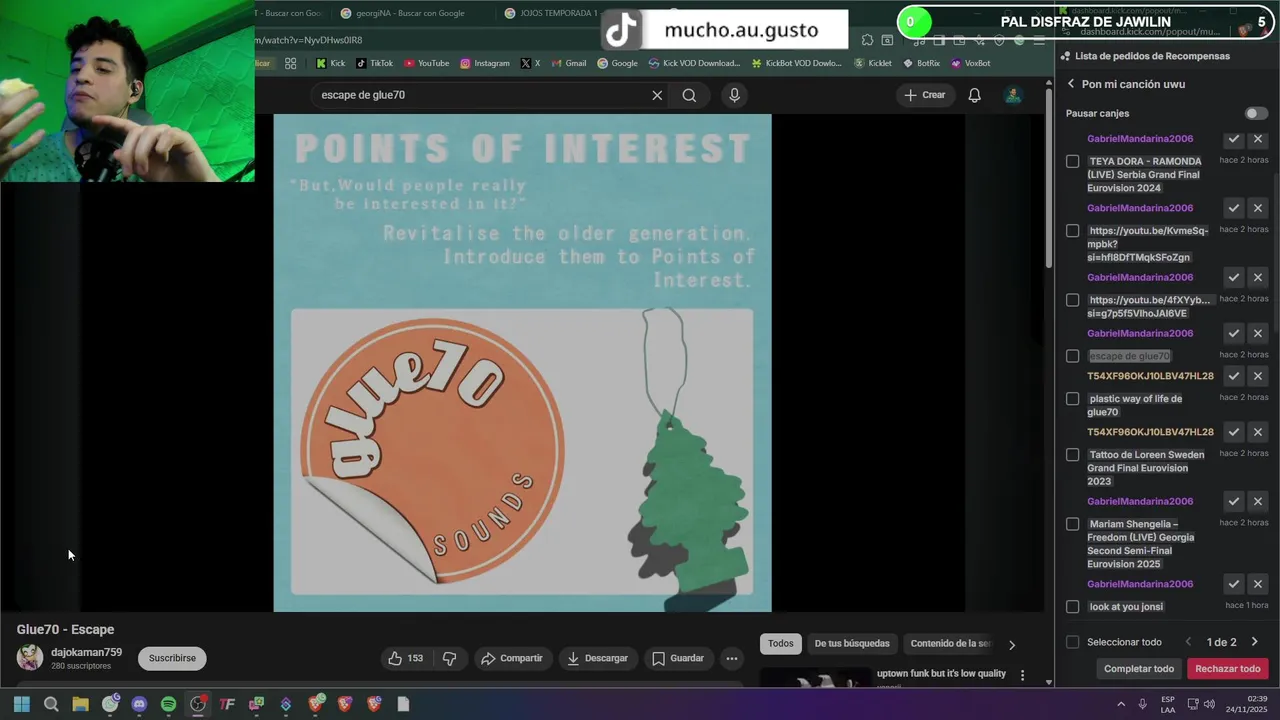This screenshot has width=1280, height=720.
Task: Like the Glue70 - Escape video
Action: [x=406, y=658]
